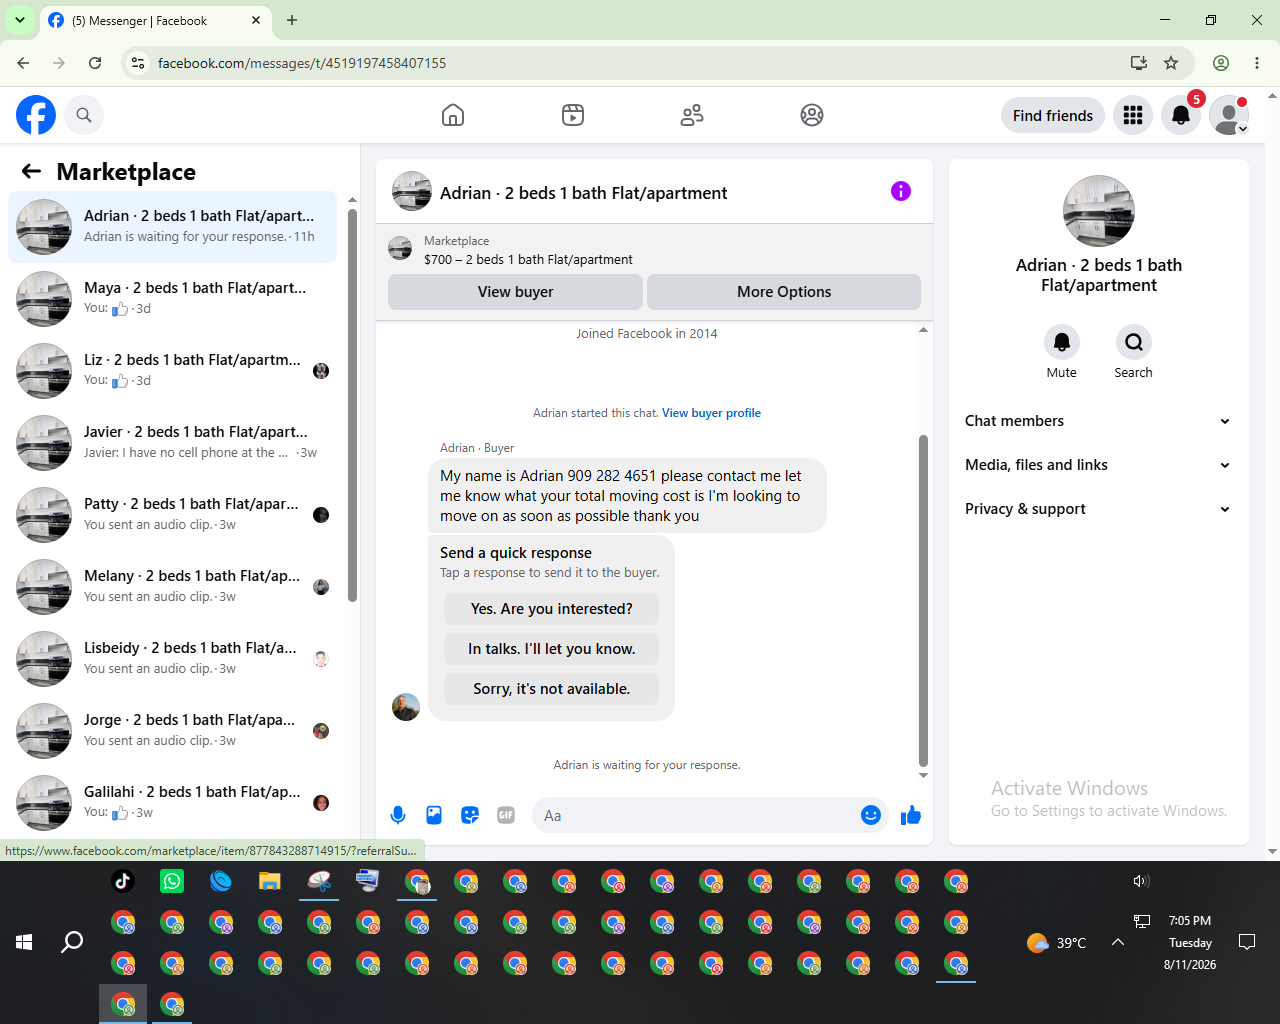Open the Windows notification center icon
Viewport: 1280px width, 1024px height.
(x=1247, y=942)
